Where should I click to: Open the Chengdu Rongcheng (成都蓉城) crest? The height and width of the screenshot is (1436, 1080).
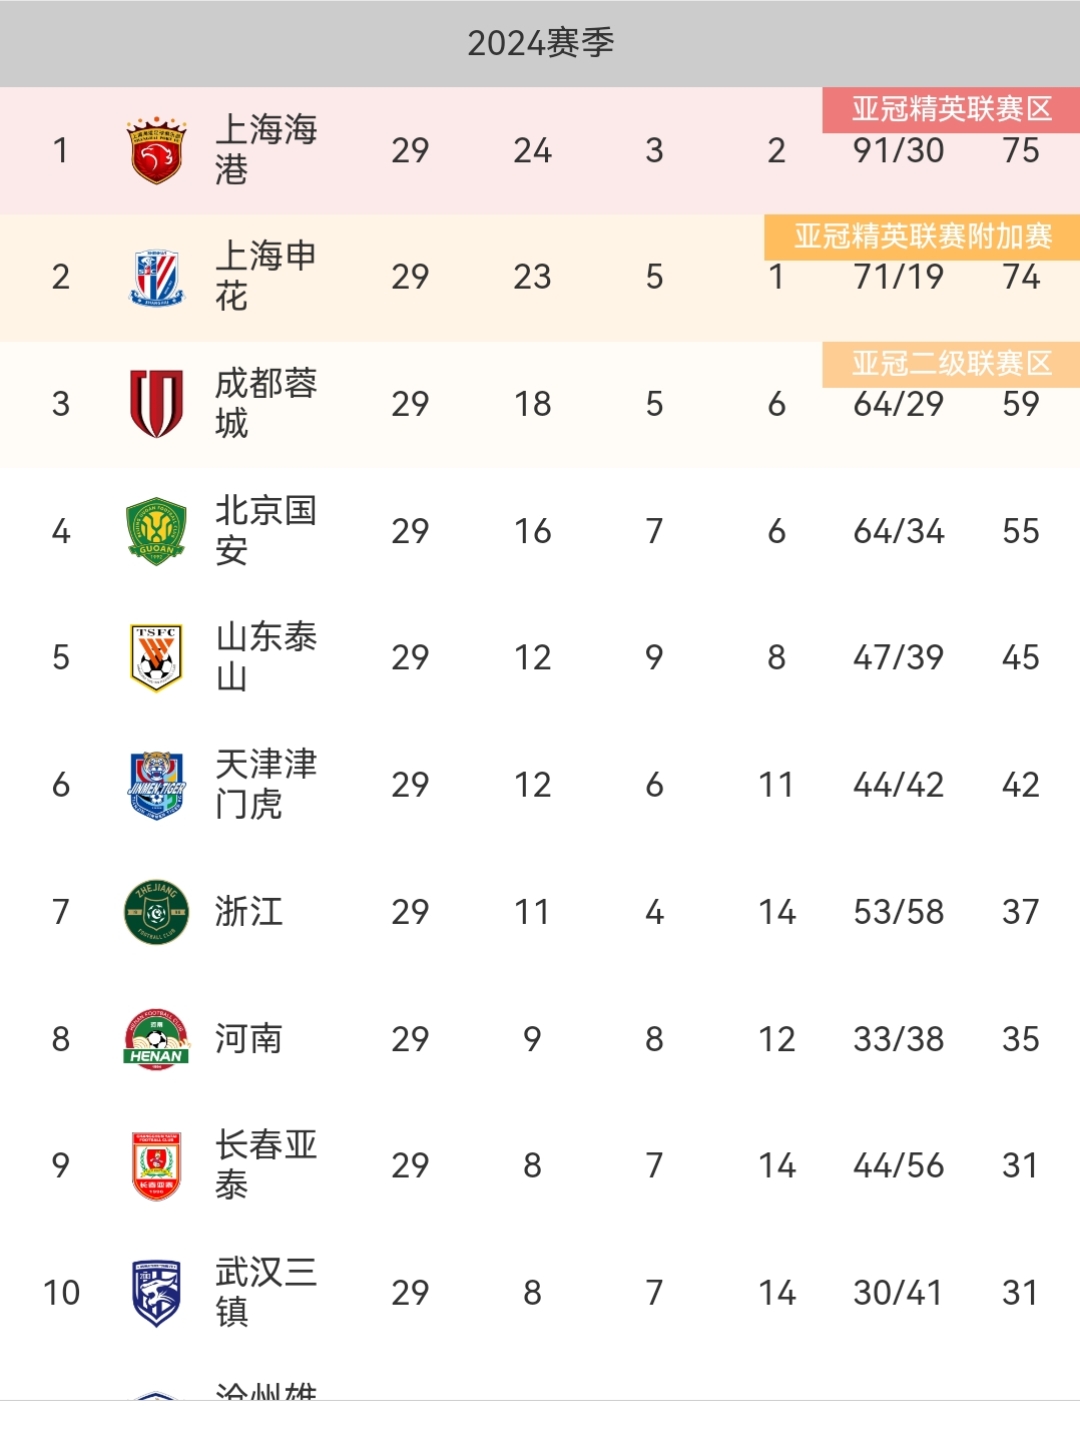tap(156, 404)
